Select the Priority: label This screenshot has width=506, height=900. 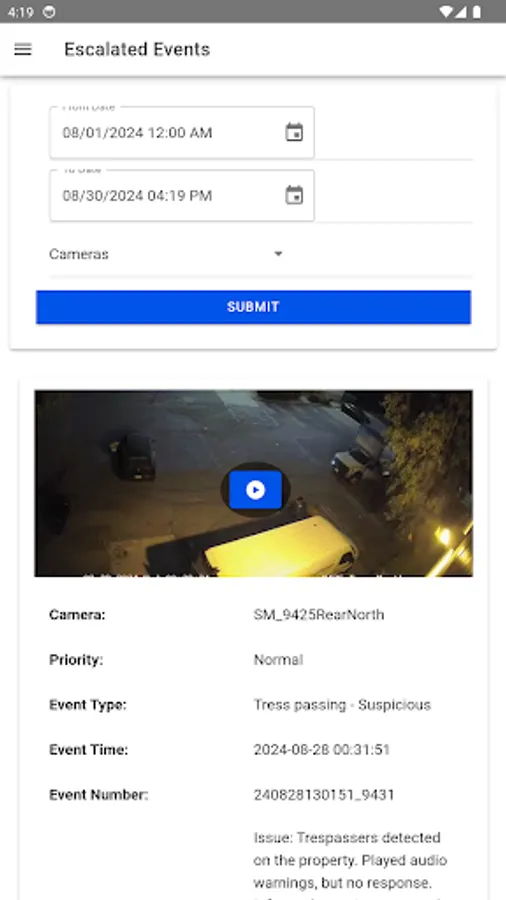pos(76,660)
